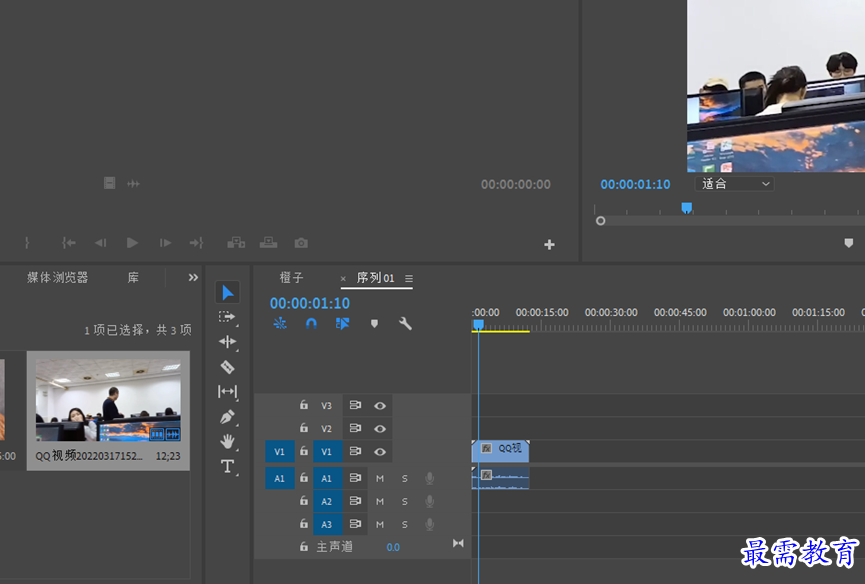
Task: Select the Pen tool
Action: 227,417
